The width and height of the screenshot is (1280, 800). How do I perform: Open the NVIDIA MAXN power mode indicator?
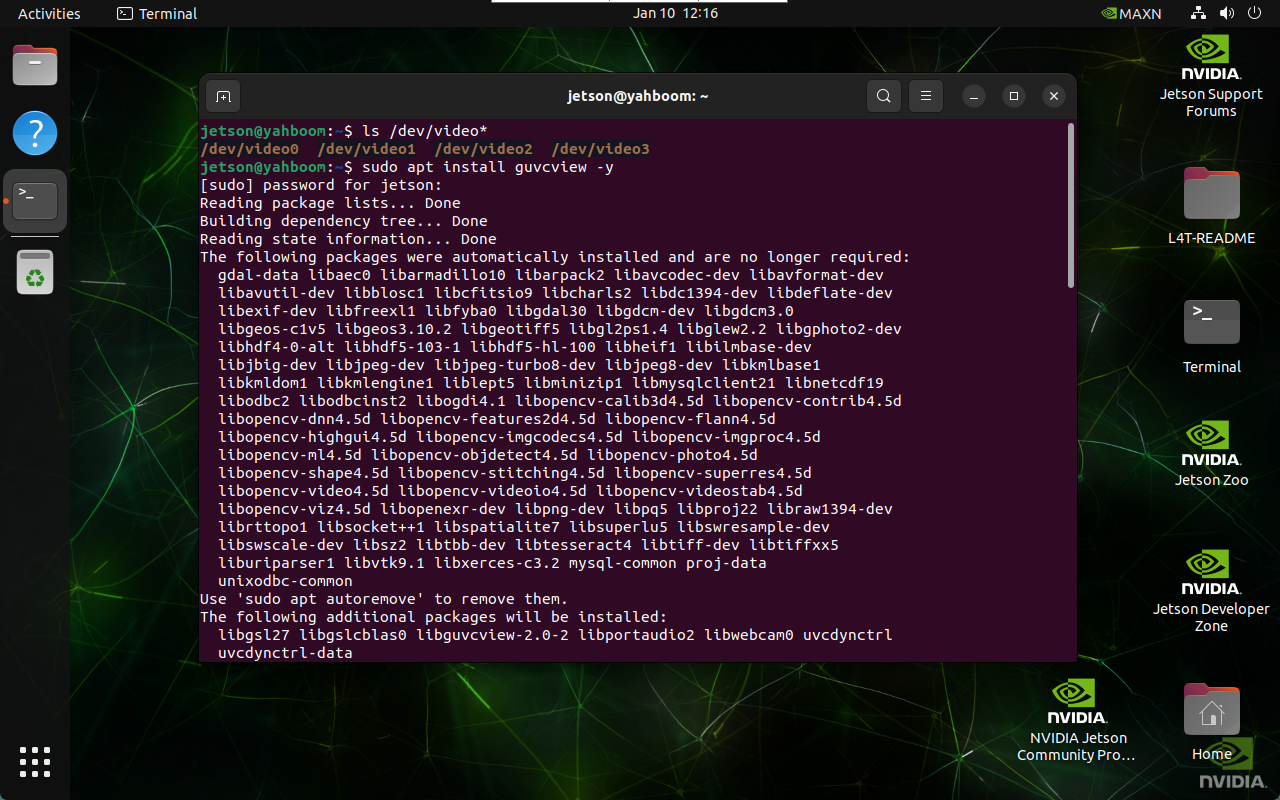click(x=1130, y=13)
